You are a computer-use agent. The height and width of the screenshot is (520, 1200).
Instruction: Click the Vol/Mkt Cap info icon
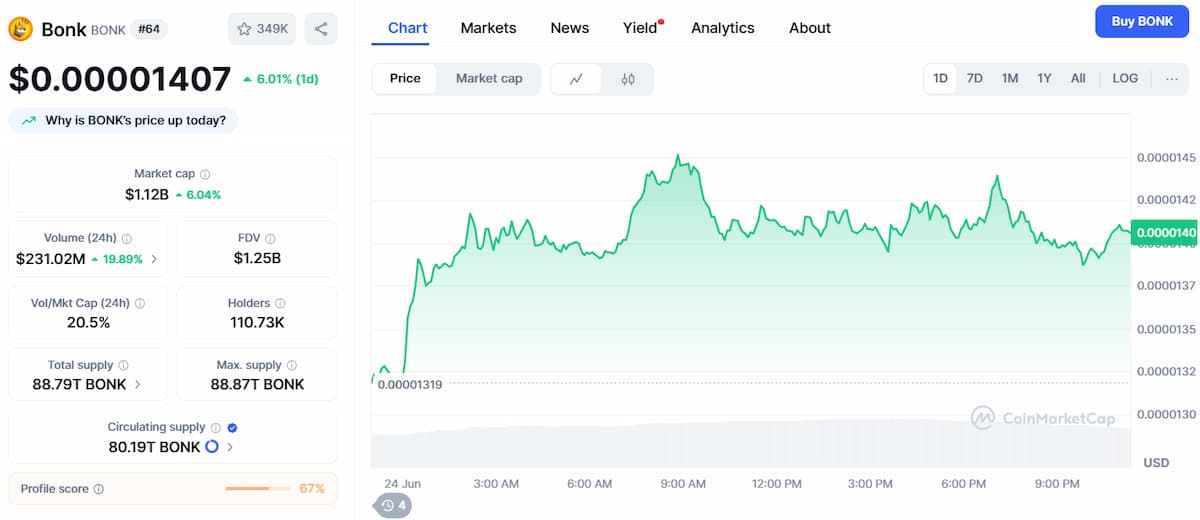pos(140,303)
